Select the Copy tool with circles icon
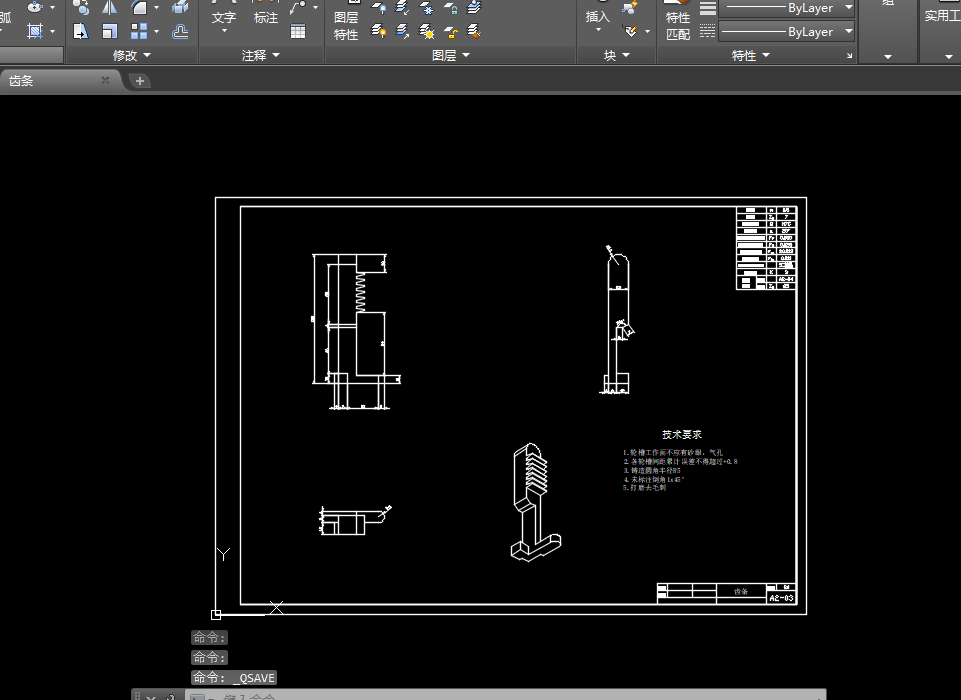 [x=80, y=7]
